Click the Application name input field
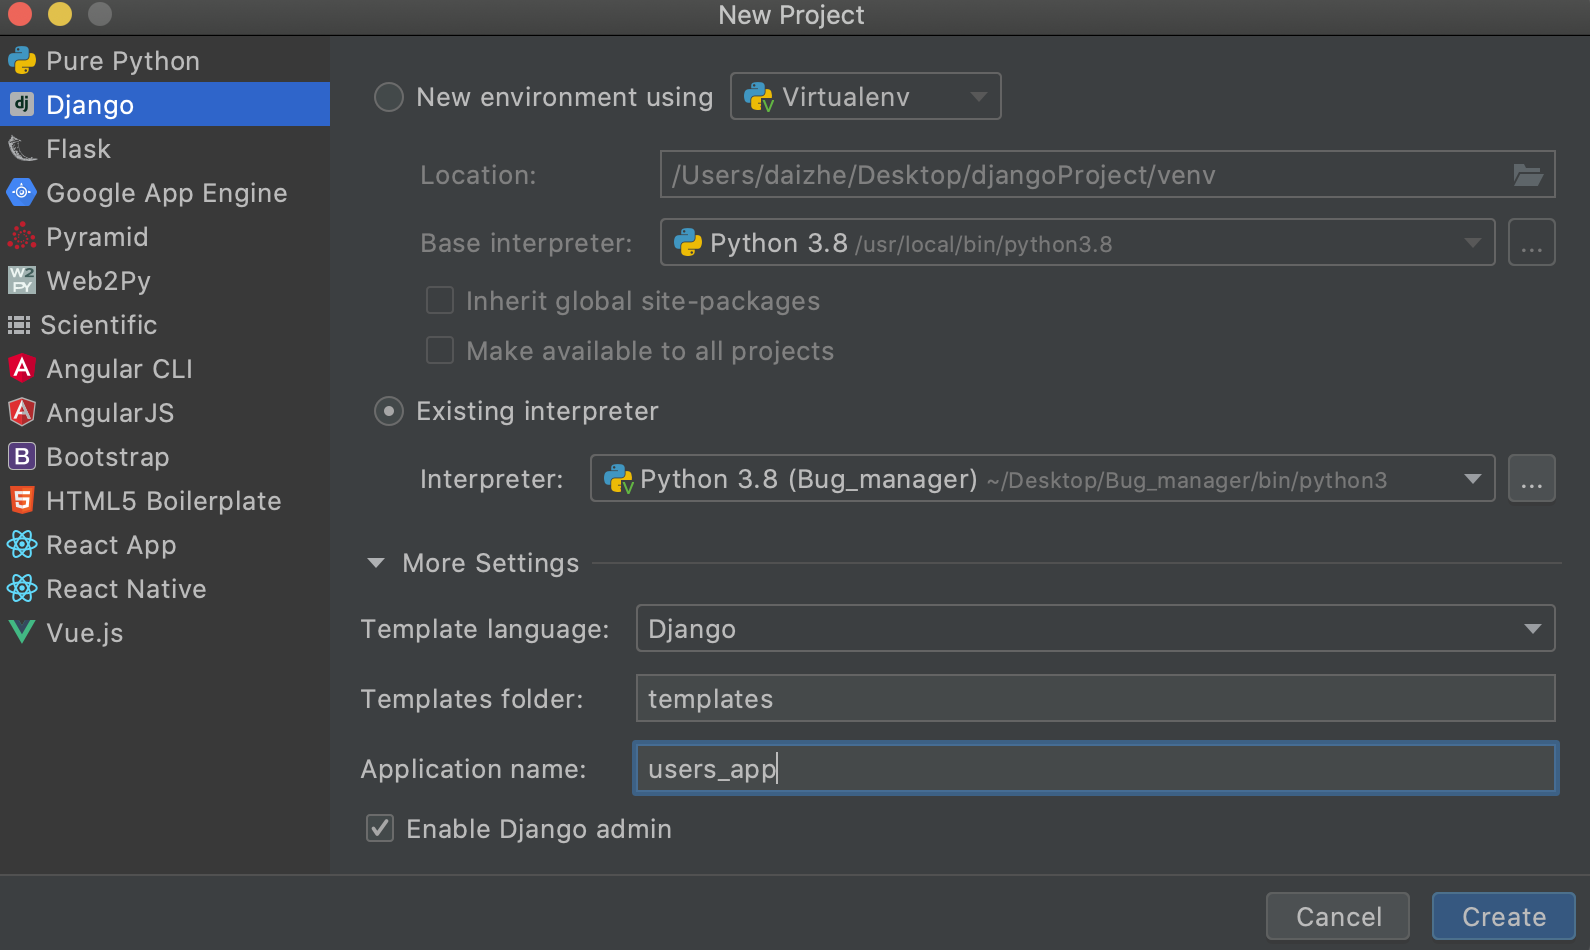 pyautogui.click(x=1095, y=768)
